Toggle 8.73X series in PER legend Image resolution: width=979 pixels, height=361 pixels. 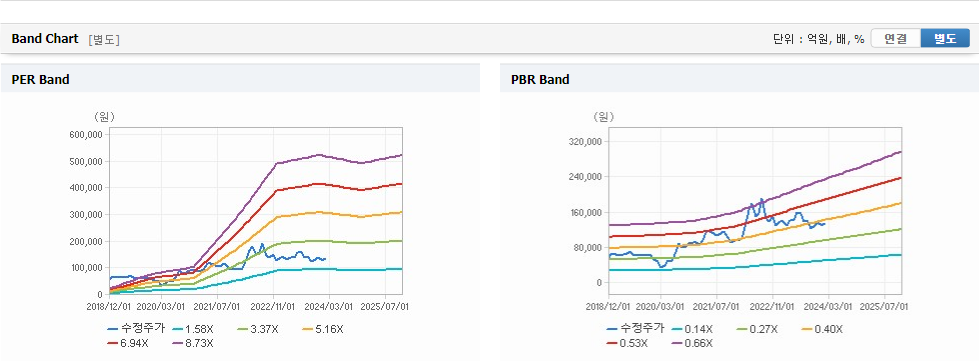coord(192,343)
